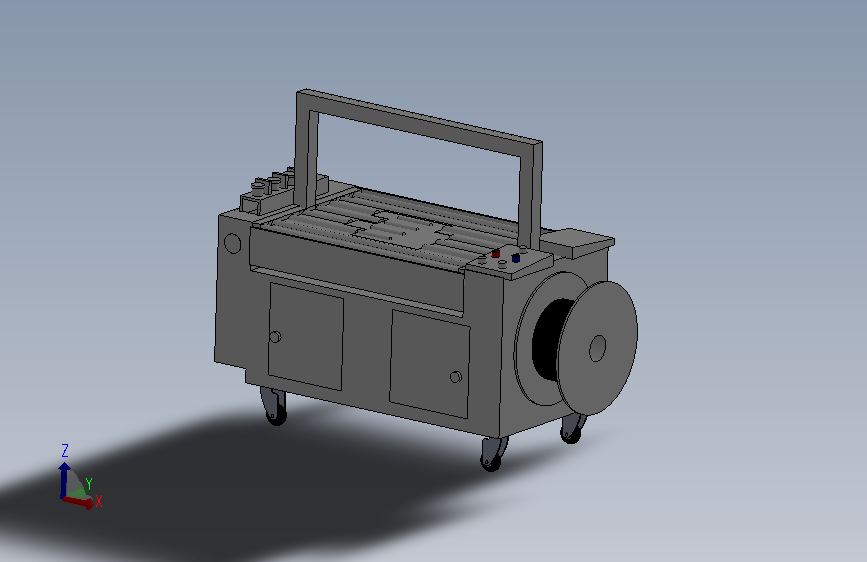Select the round port on the machine's left side panel
867x562 pixels.
click(x=233, y=243)
